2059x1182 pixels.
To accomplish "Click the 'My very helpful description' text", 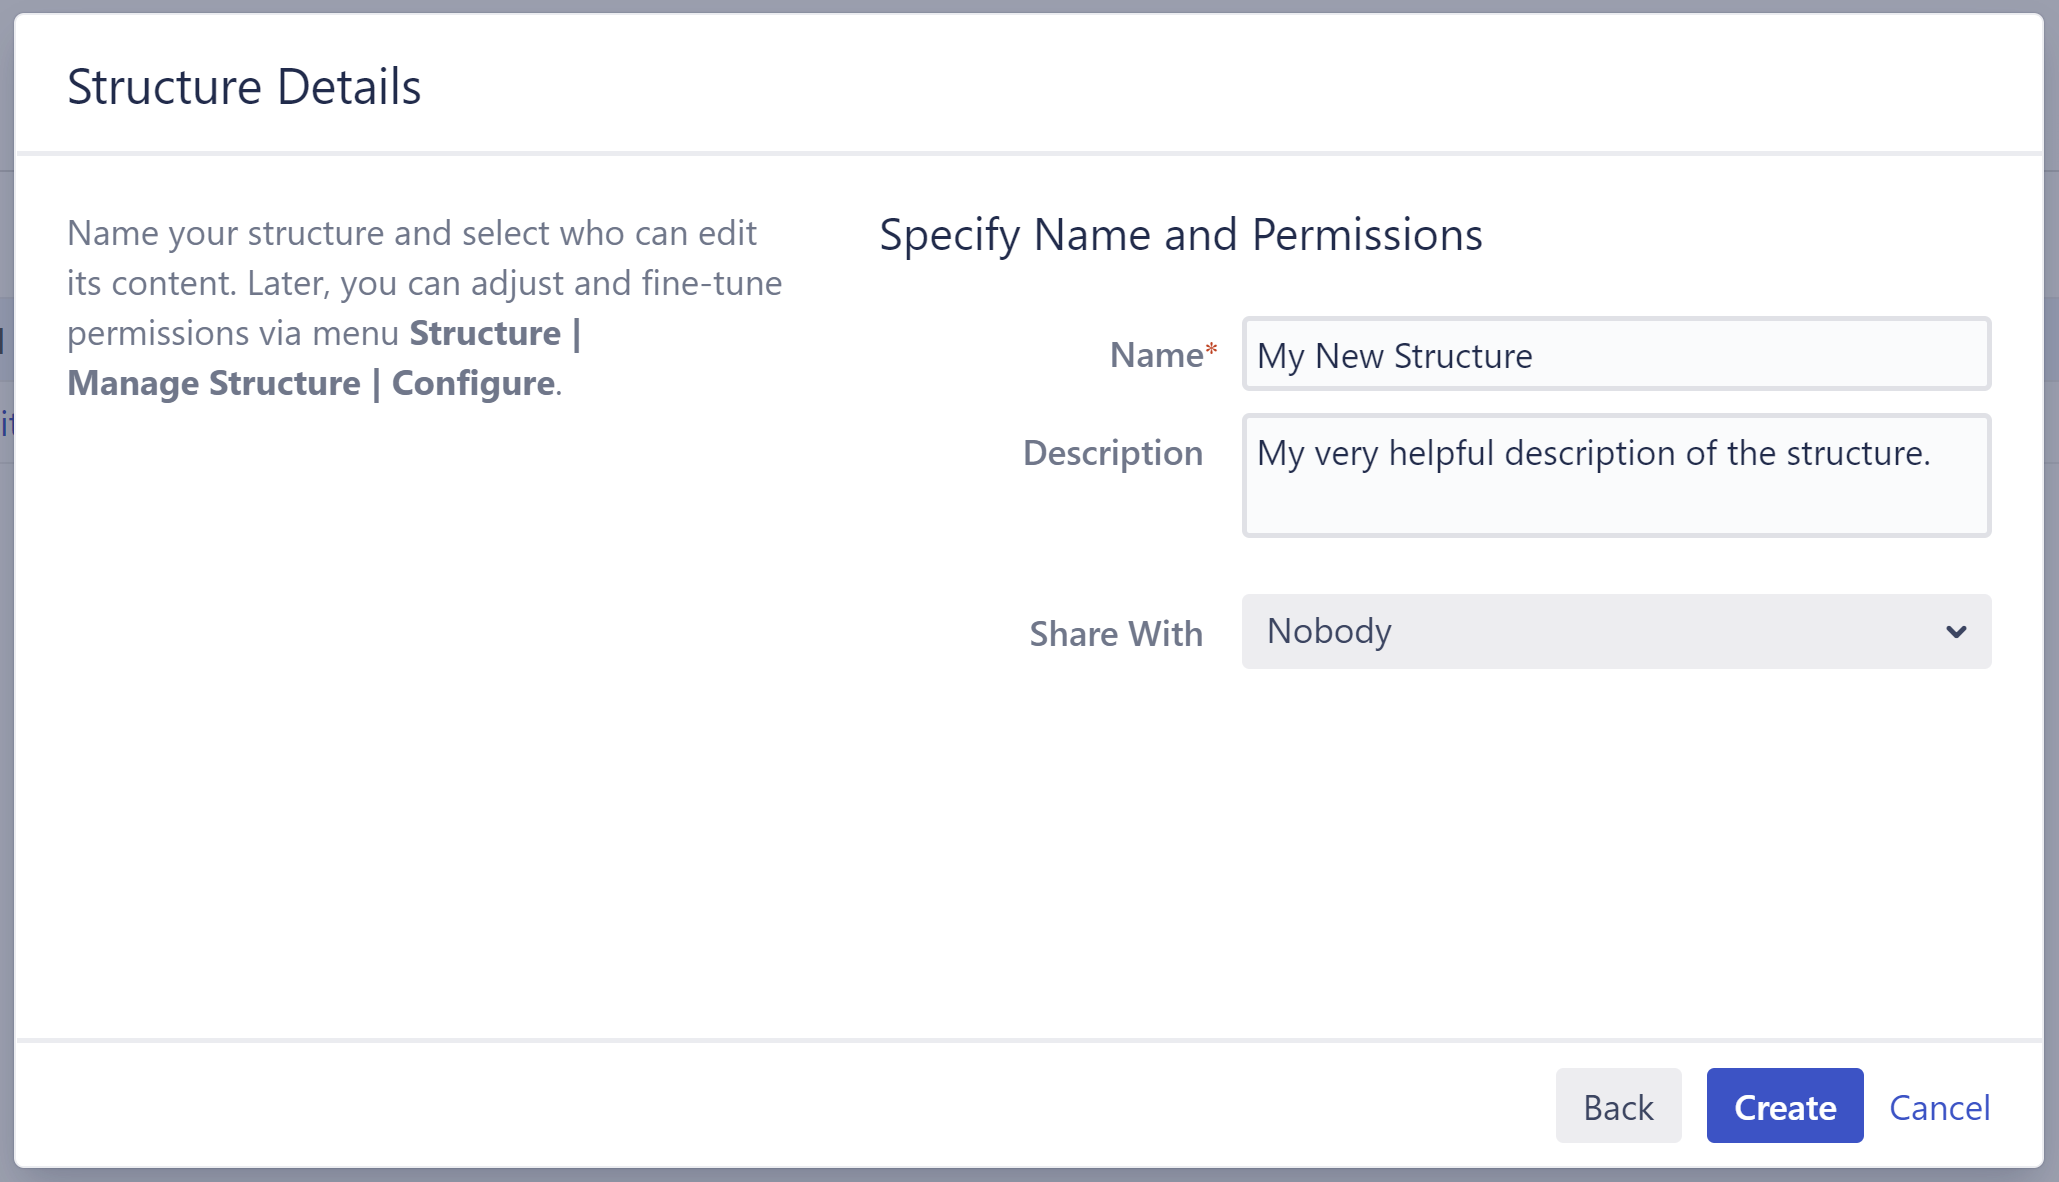I will click(1592, 453).
